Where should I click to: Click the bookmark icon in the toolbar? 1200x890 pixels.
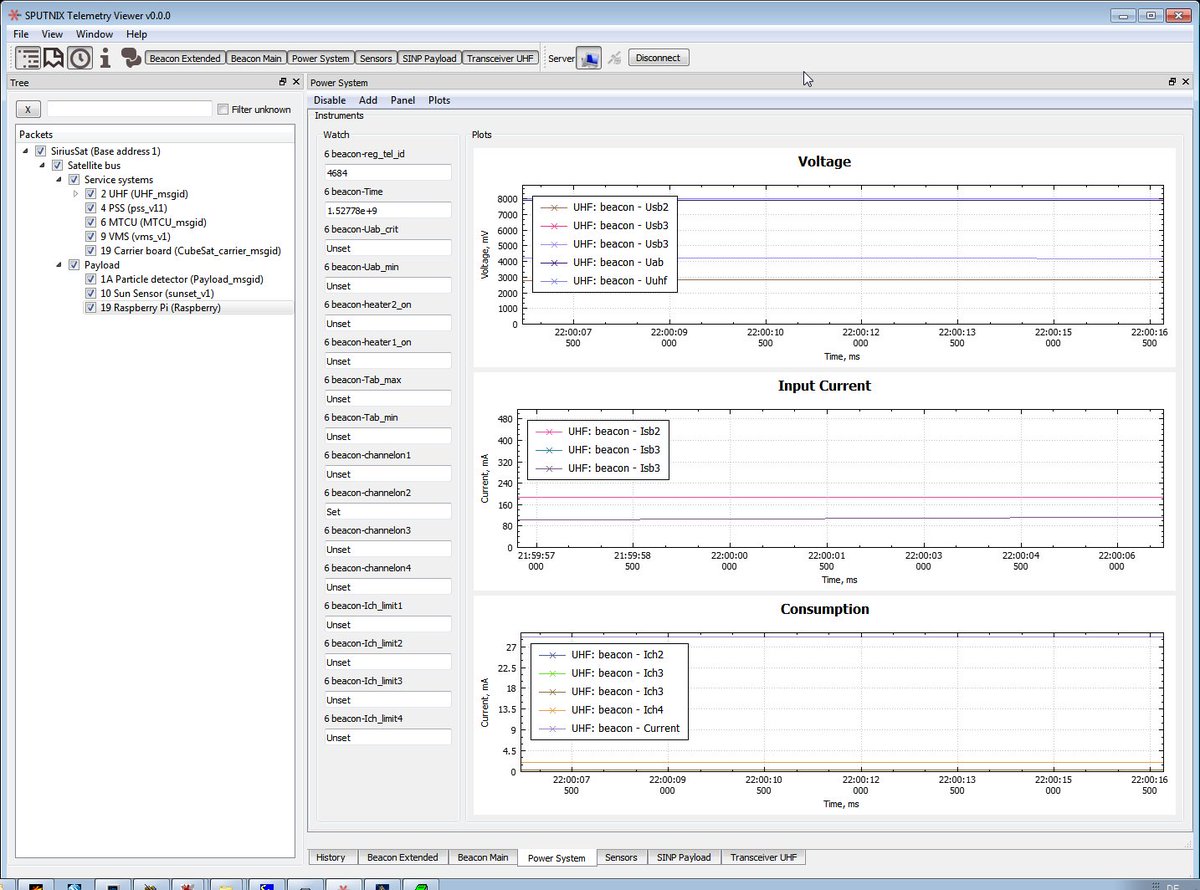[54, 58]
